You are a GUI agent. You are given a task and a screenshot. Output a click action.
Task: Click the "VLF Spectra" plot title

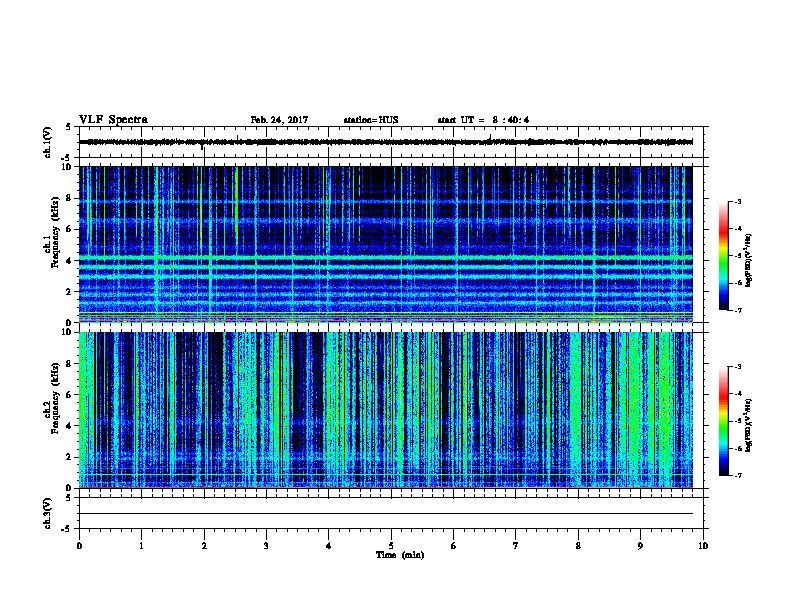113,120
